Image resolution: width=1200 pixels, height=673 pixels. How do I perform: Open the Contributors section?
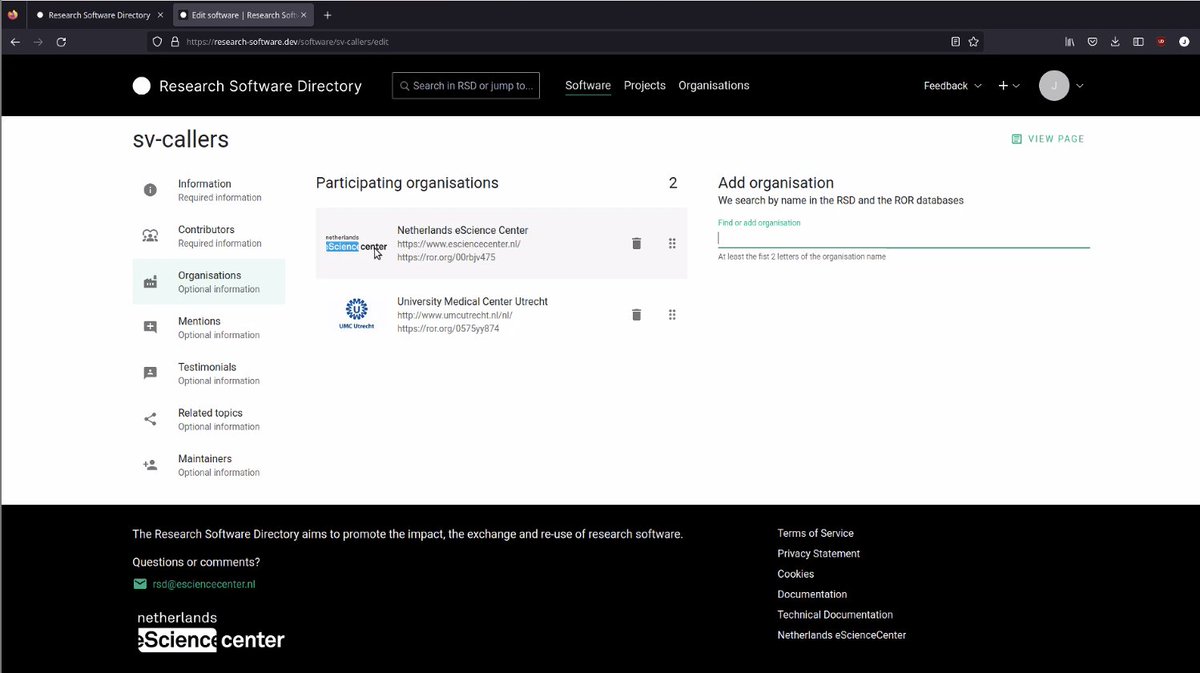point(209,236)
